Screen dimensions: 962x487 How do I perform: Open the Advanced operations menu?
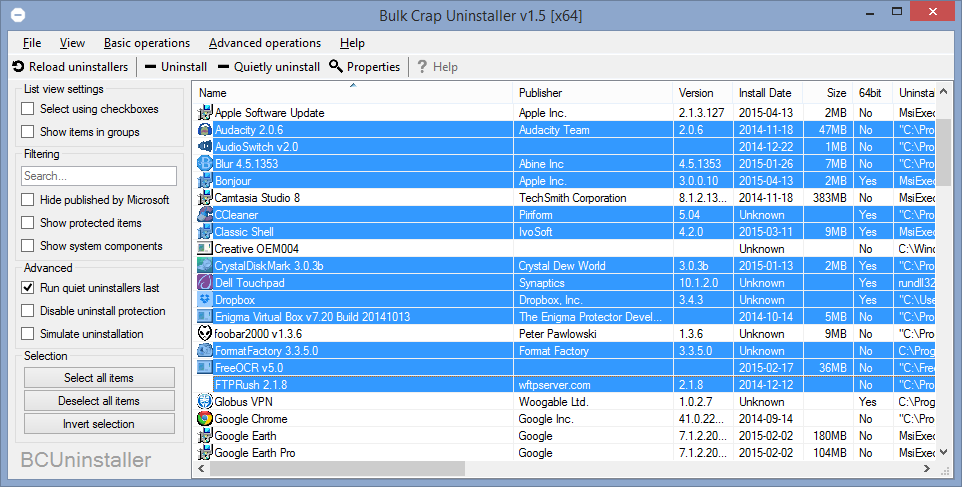[x=265, y=43]
